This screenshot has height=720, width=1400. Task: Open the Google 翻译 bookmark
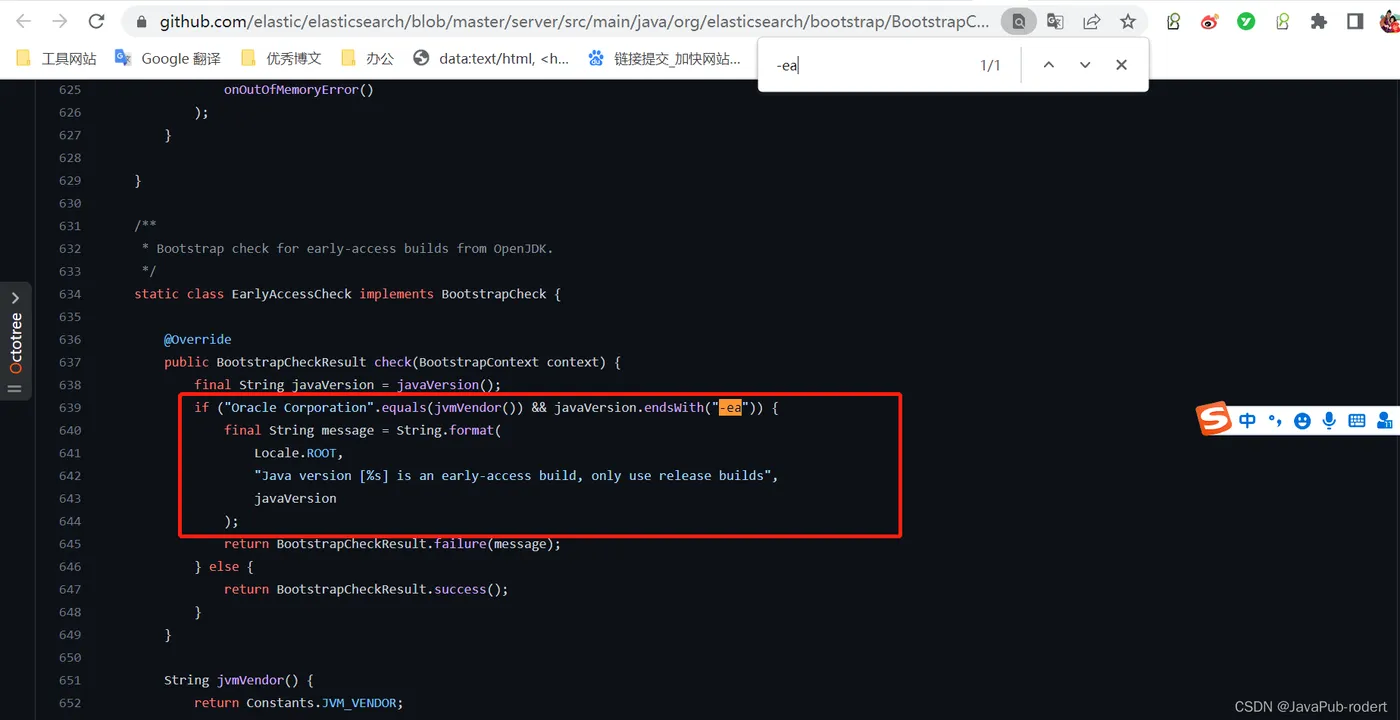point(168,59)
